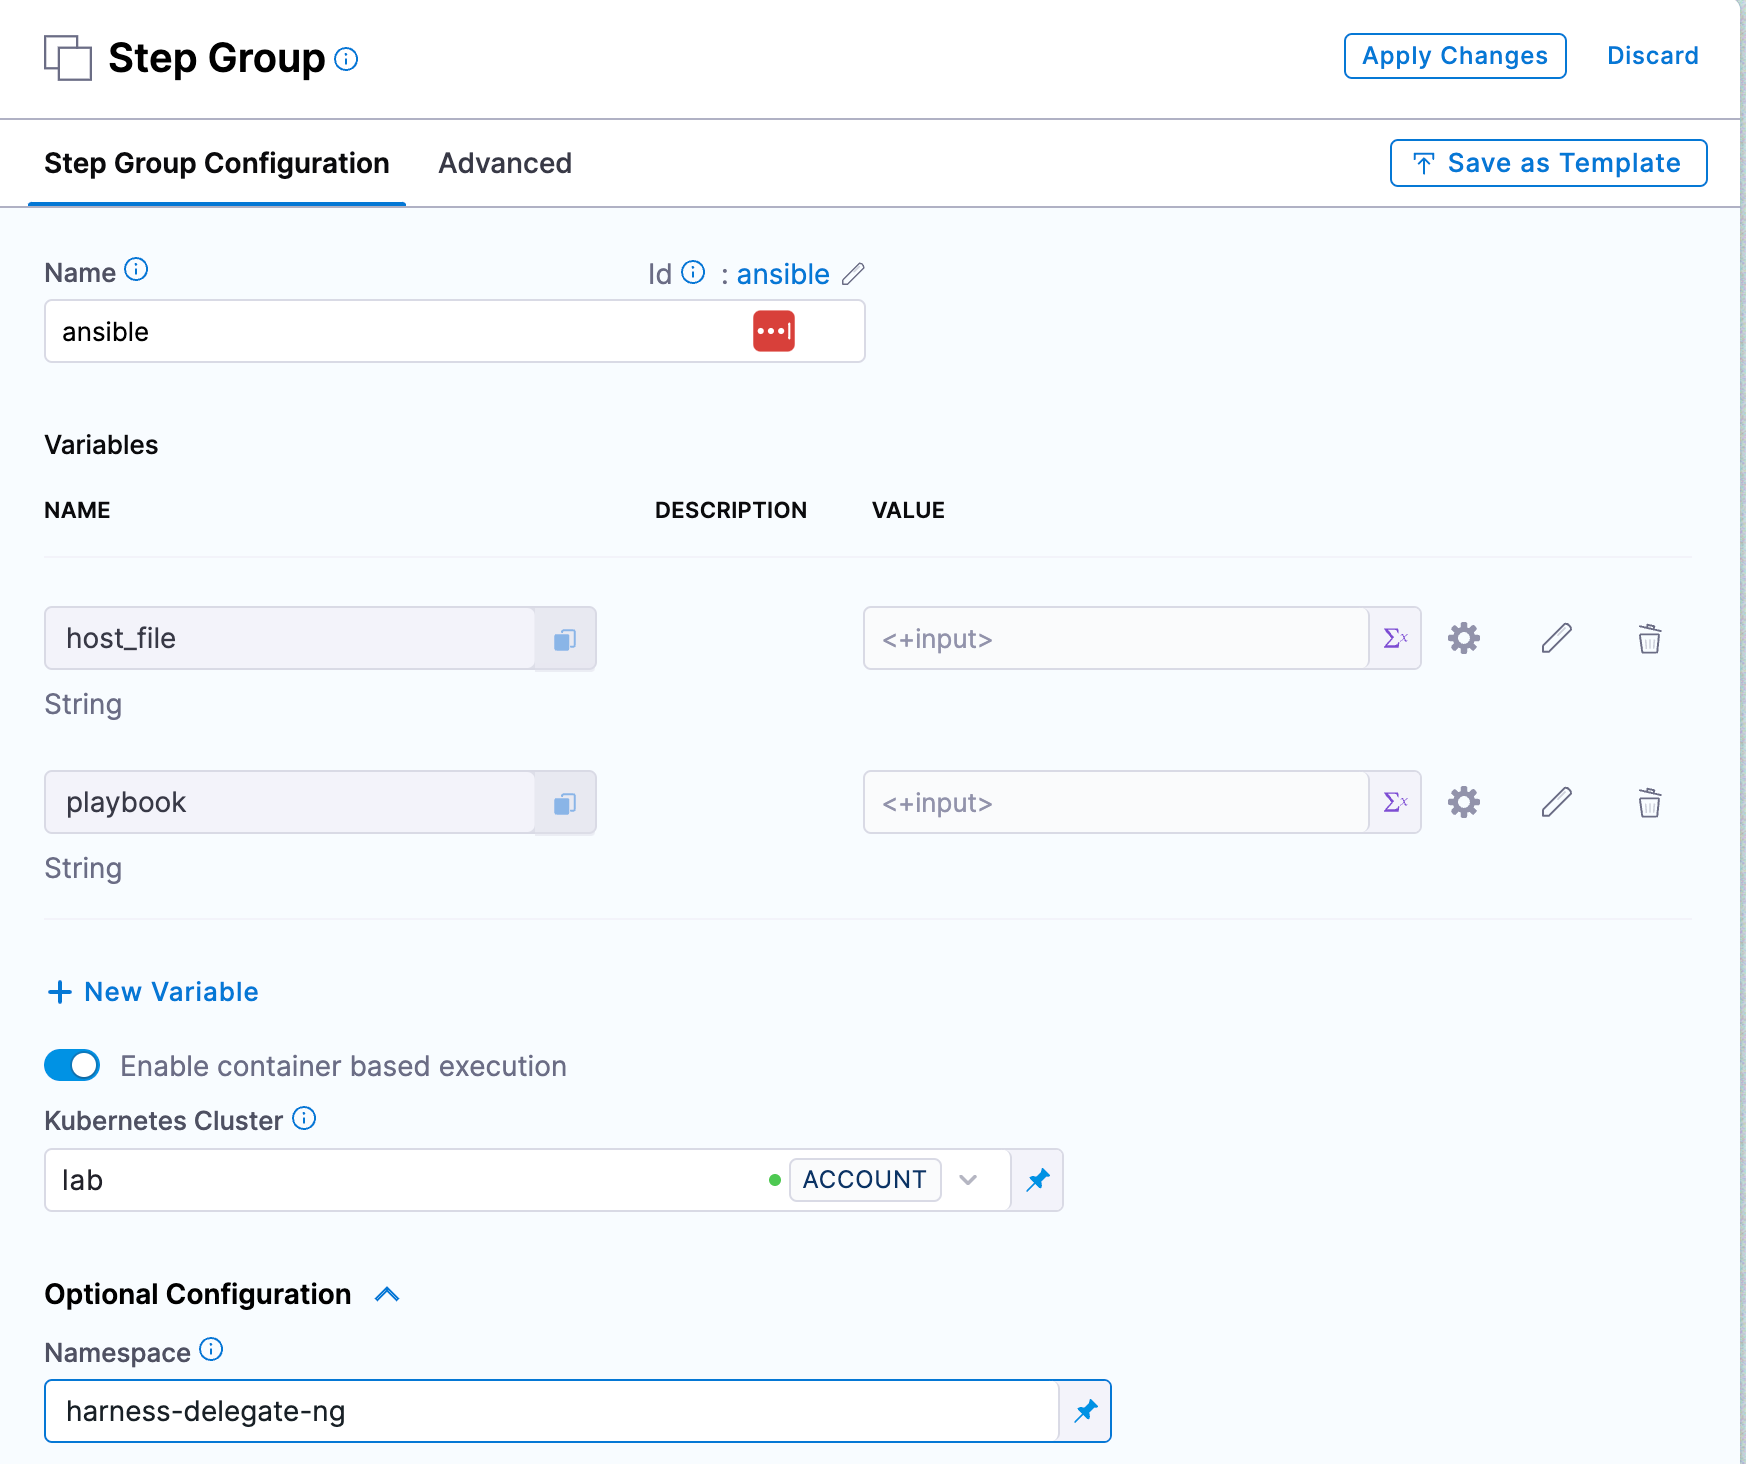Image resolution: width=1746 pixels, height=1464 pixels.
Task: Open the Kubernetes Cluster dropdown arrow
Action: (968, 1180)
